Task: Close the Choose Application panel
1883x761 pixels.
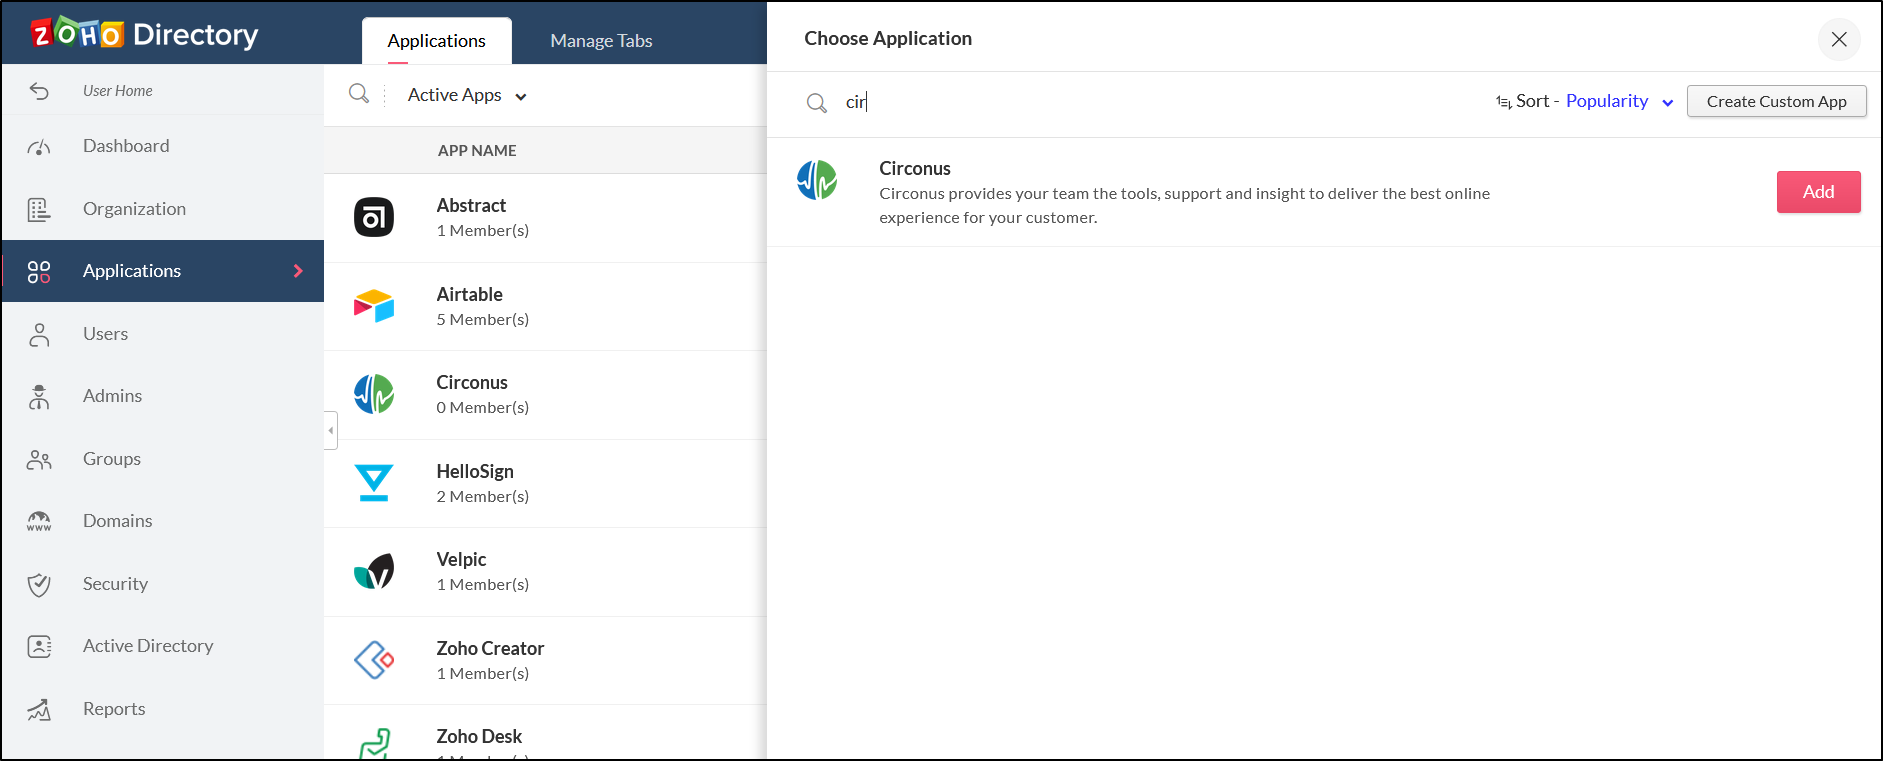Action: click(x=1839, y=39)
